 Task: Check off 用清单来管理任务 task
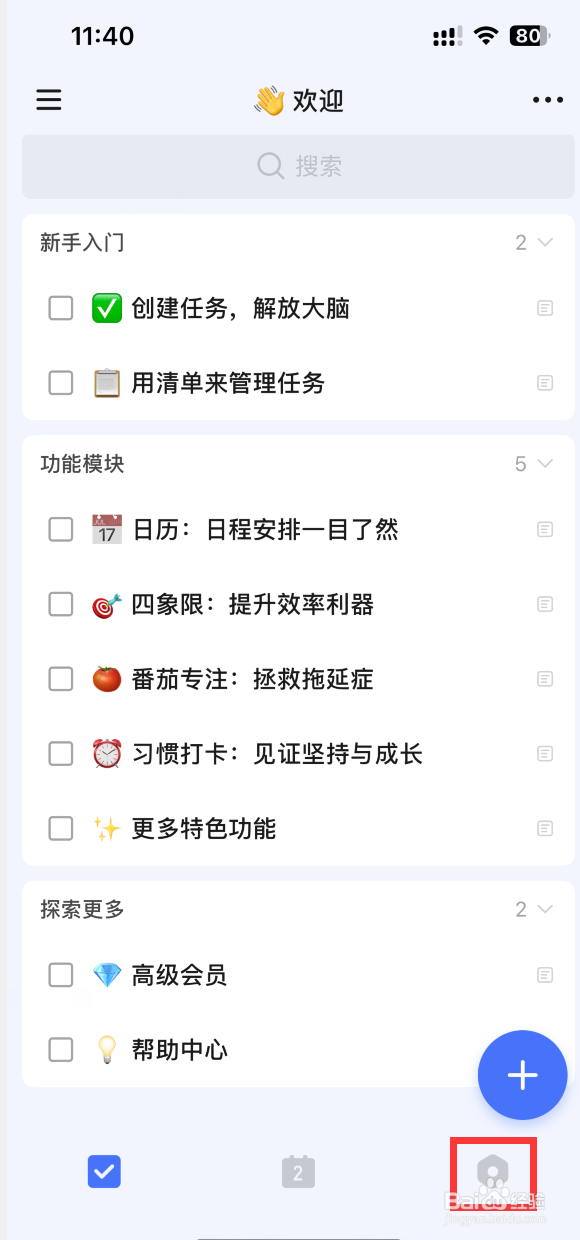(61, 383)
